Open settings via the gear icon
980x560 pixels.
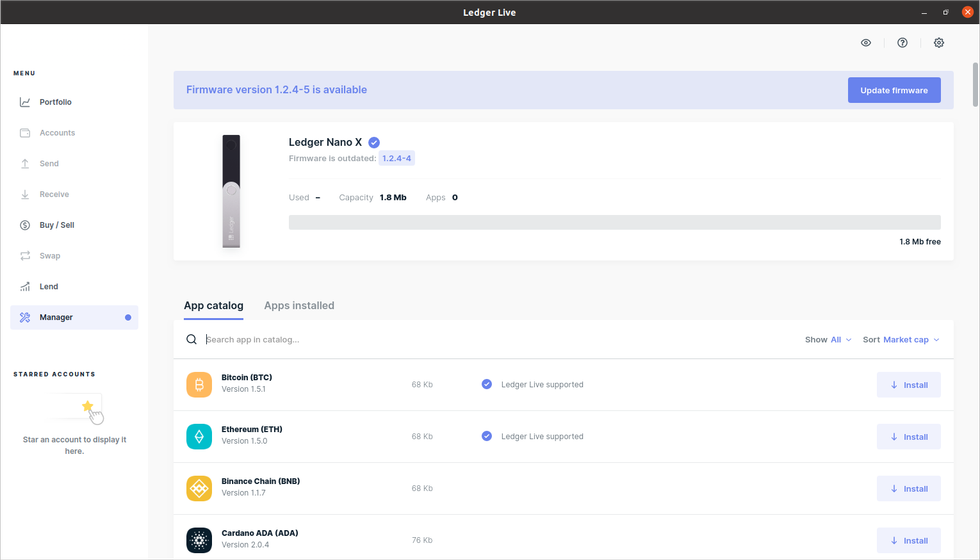pyautogui.click(x=938, y=43)
